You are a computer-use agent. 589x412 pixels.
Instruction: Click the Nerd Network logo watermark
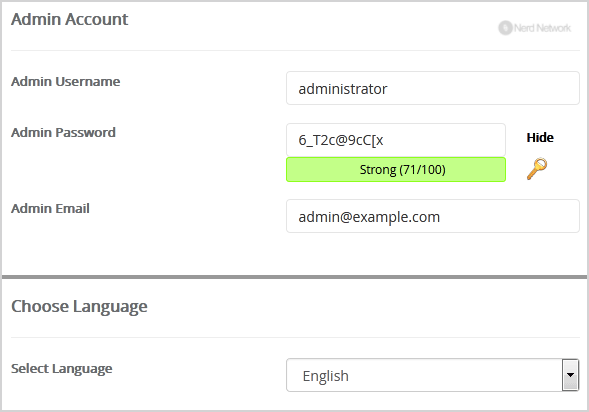pyautogui.click(x=535, y=28)
